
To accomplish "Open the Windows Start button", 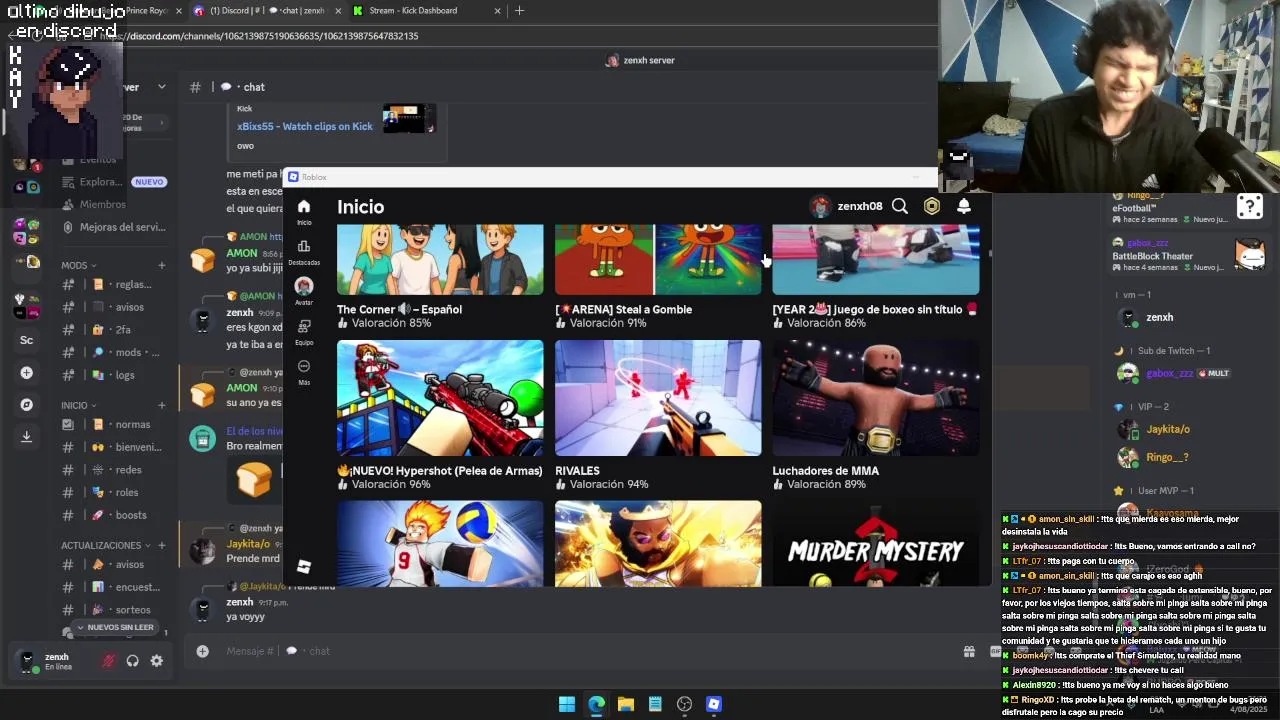I will [x=567, y=704].
